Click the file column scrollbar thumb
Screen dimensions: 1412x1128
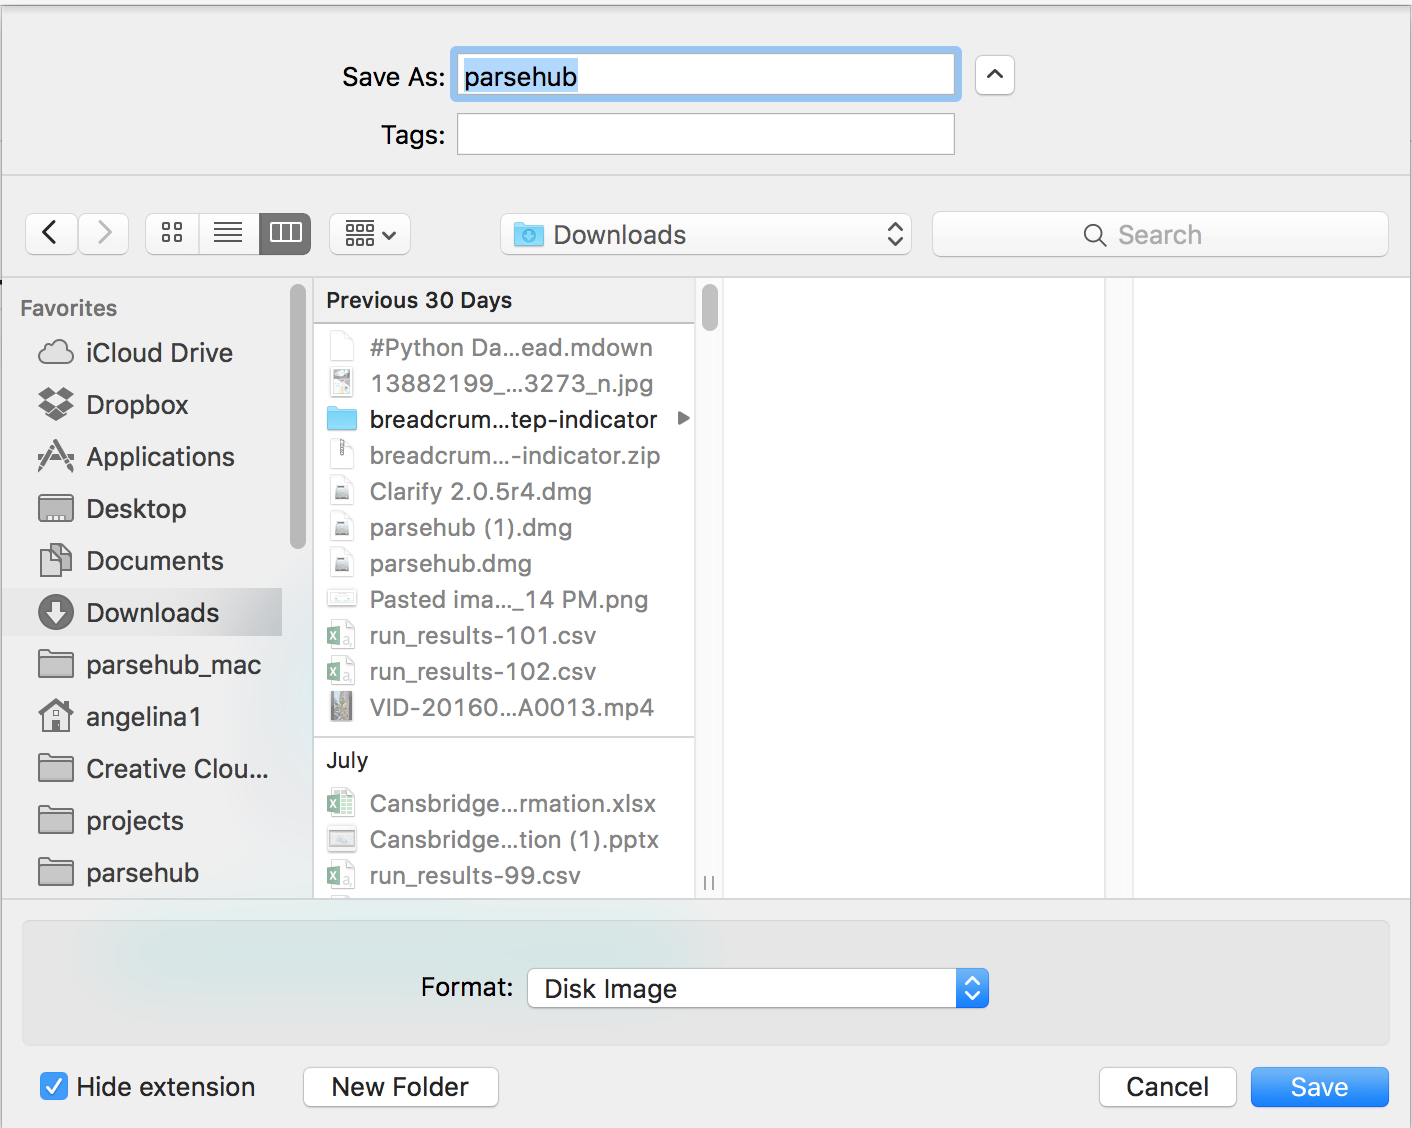tap(710, 307)
